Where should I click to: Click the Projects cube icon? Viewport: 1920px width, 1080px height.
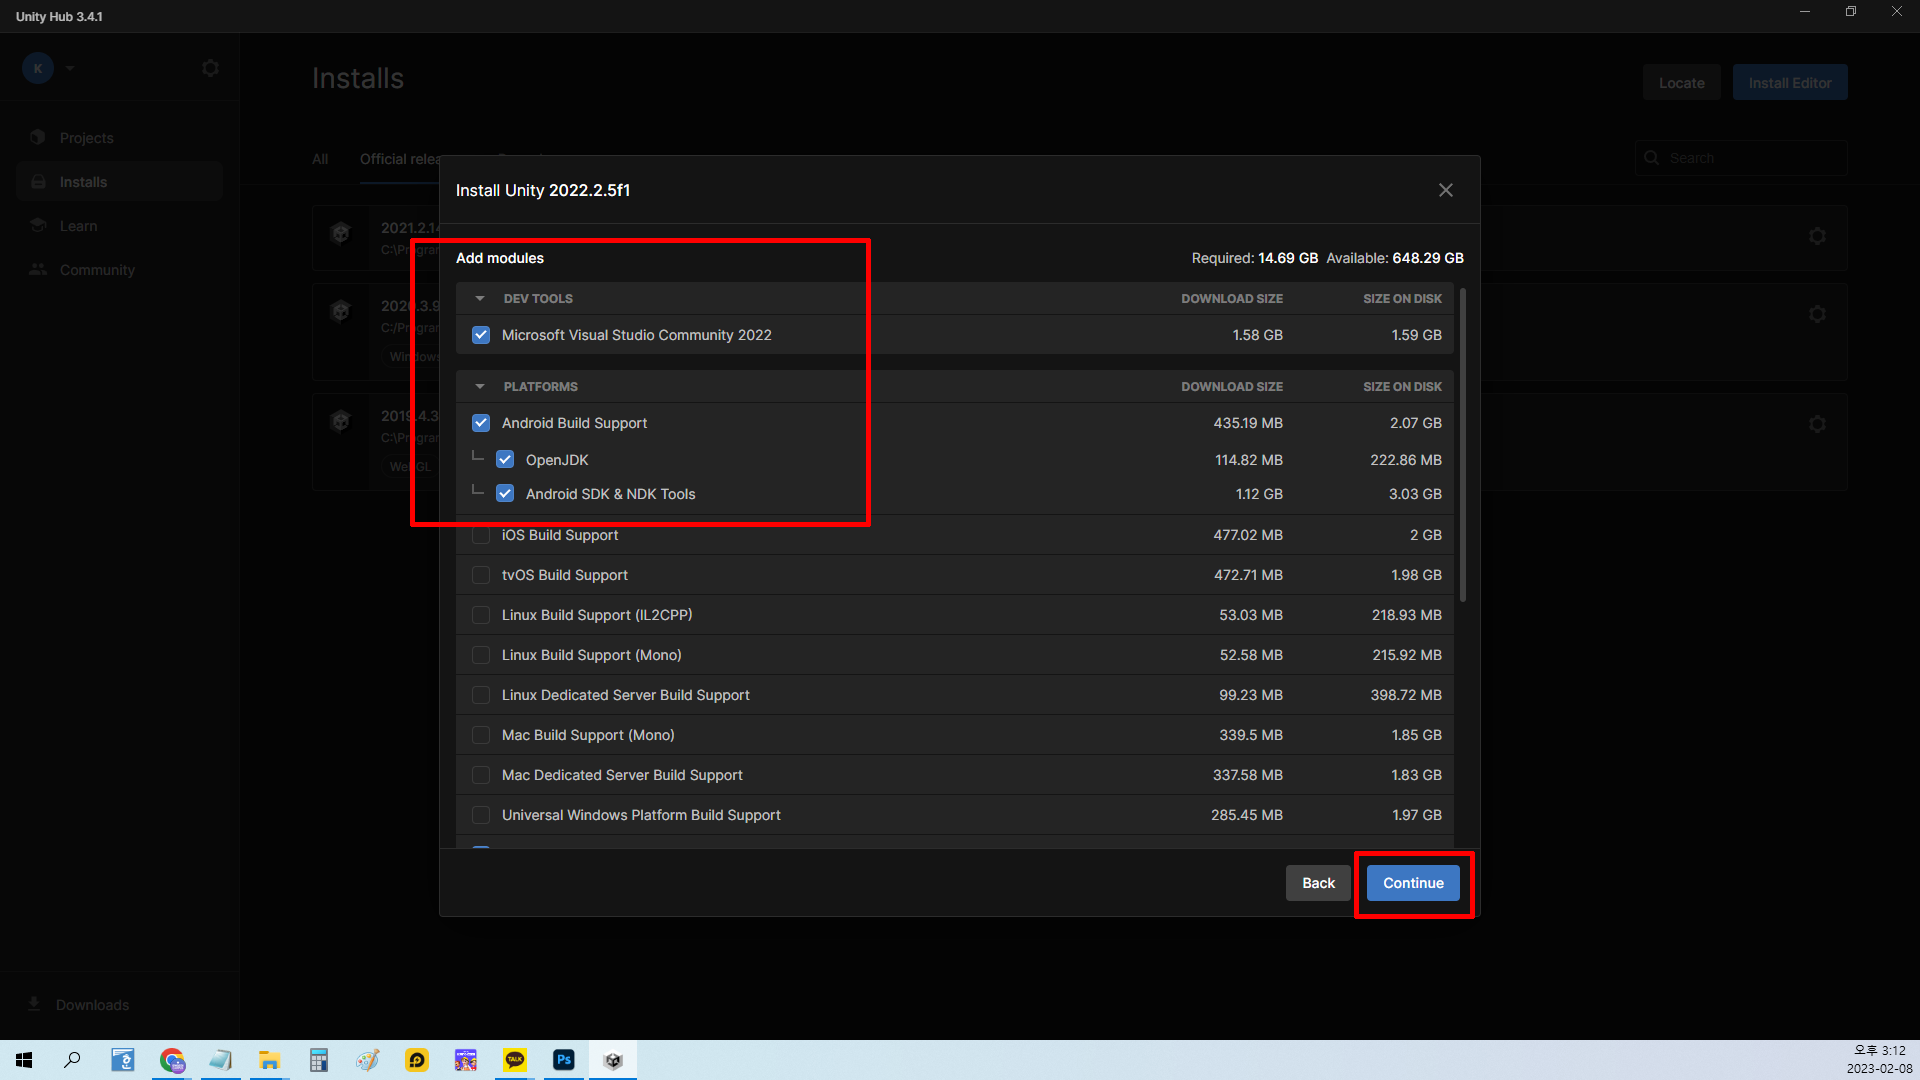38,137
